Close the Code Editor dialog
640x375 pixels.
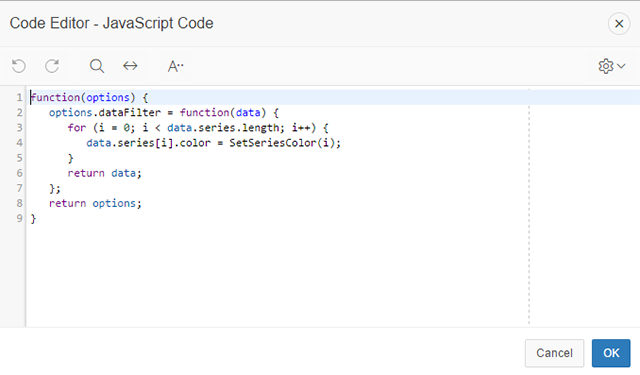(x=619, y=24)
